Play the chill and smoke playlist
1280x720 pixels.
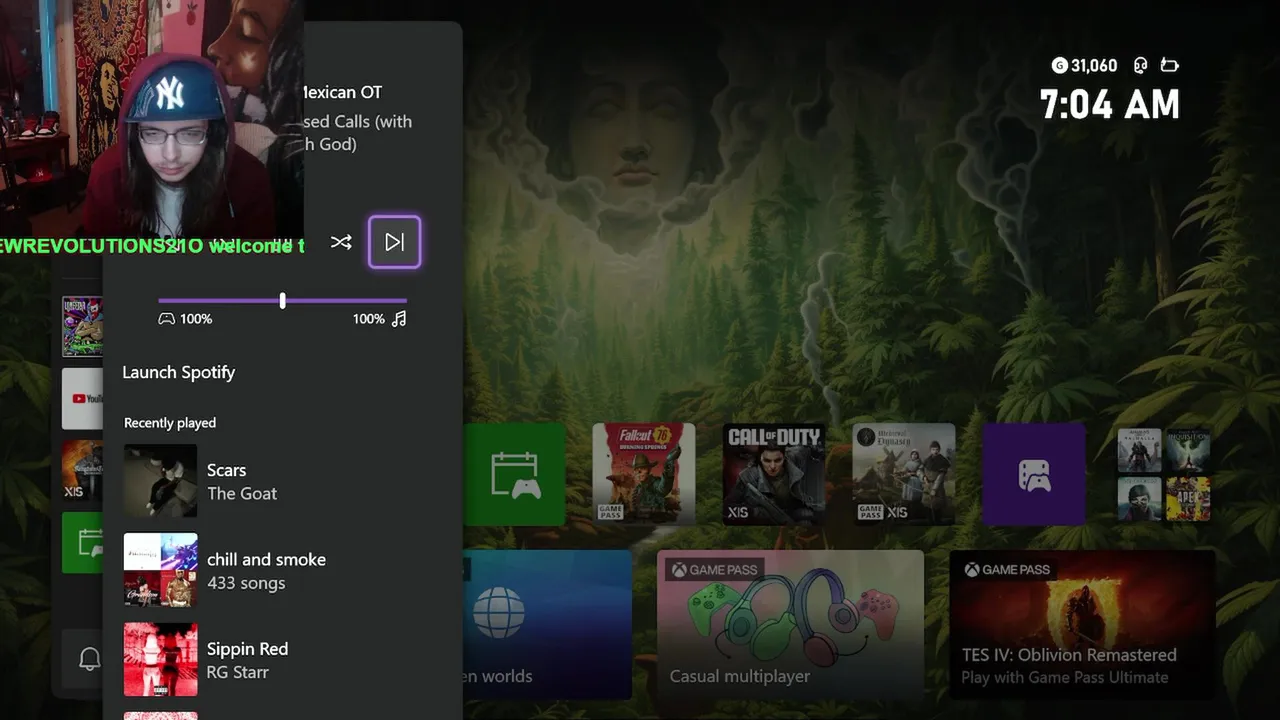(282, 571)
